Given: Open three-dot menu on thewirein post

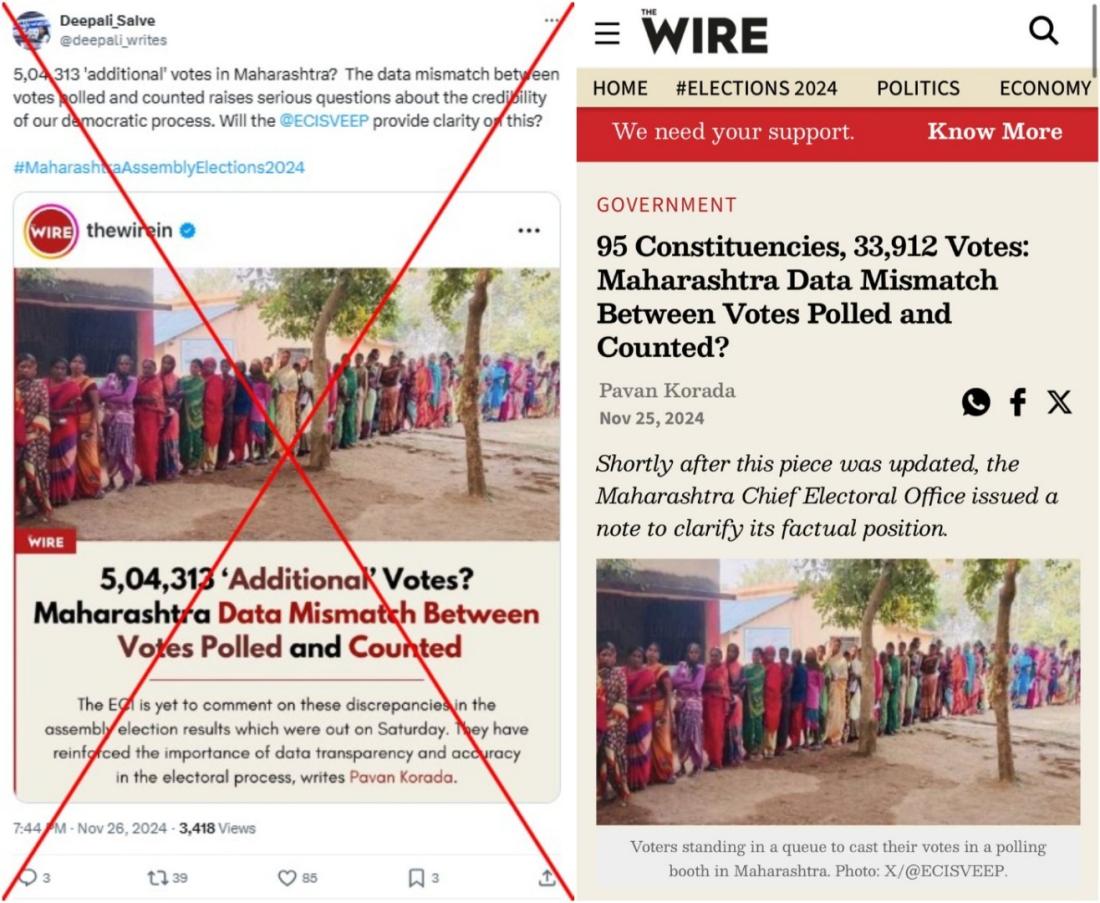Looking at the screenshot, I should (528, 230).
